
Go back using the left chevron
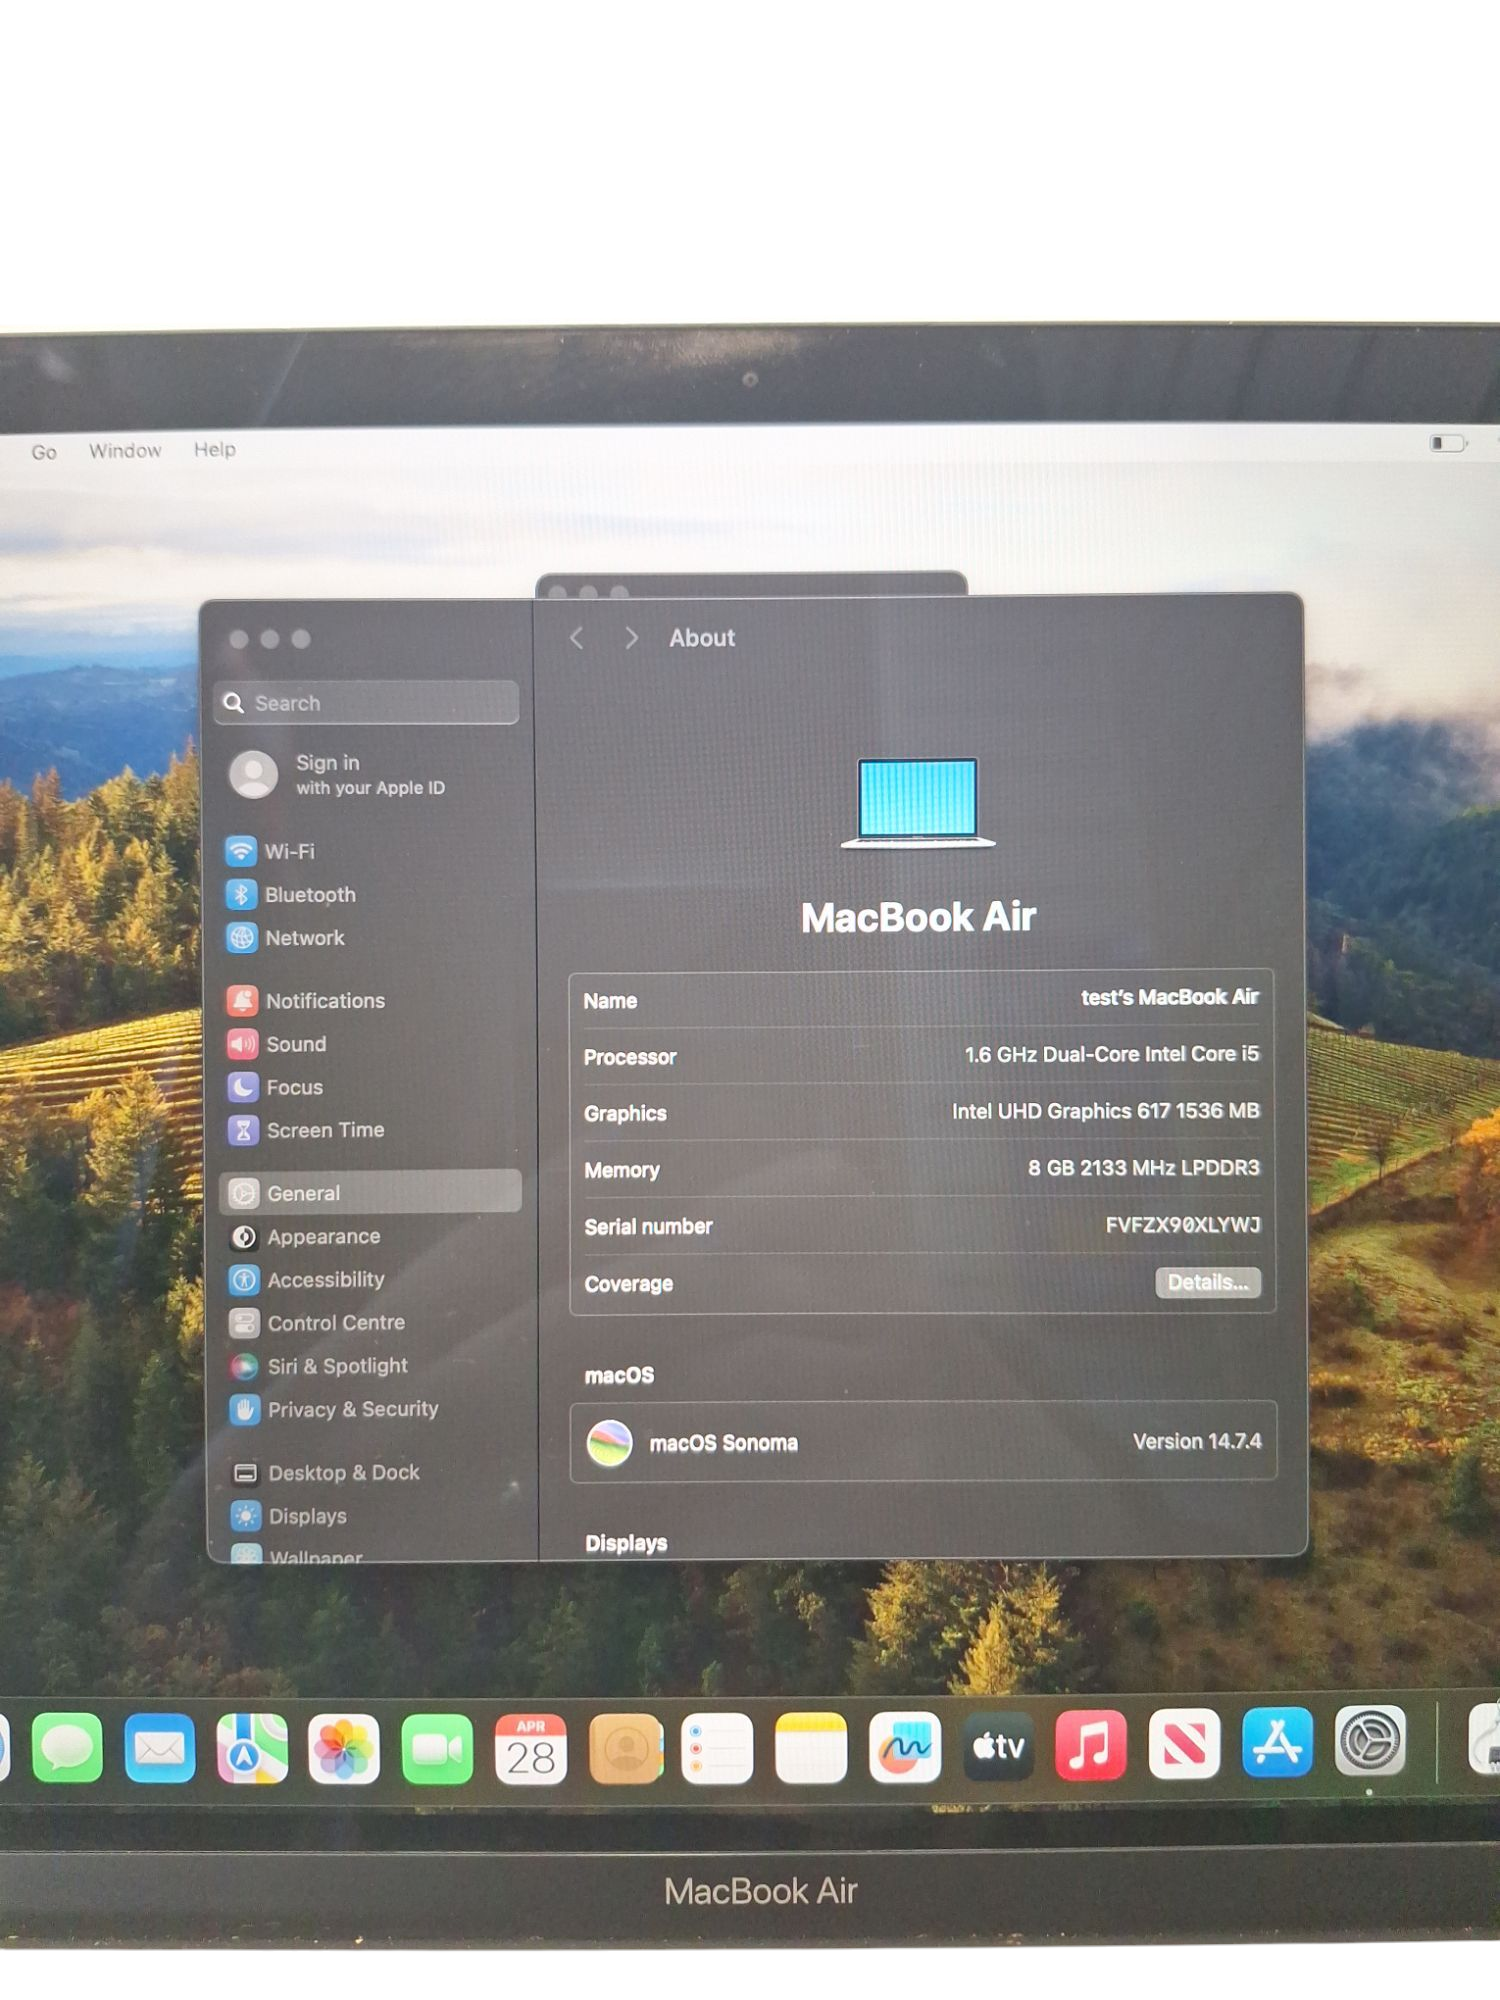click(577, 638)
